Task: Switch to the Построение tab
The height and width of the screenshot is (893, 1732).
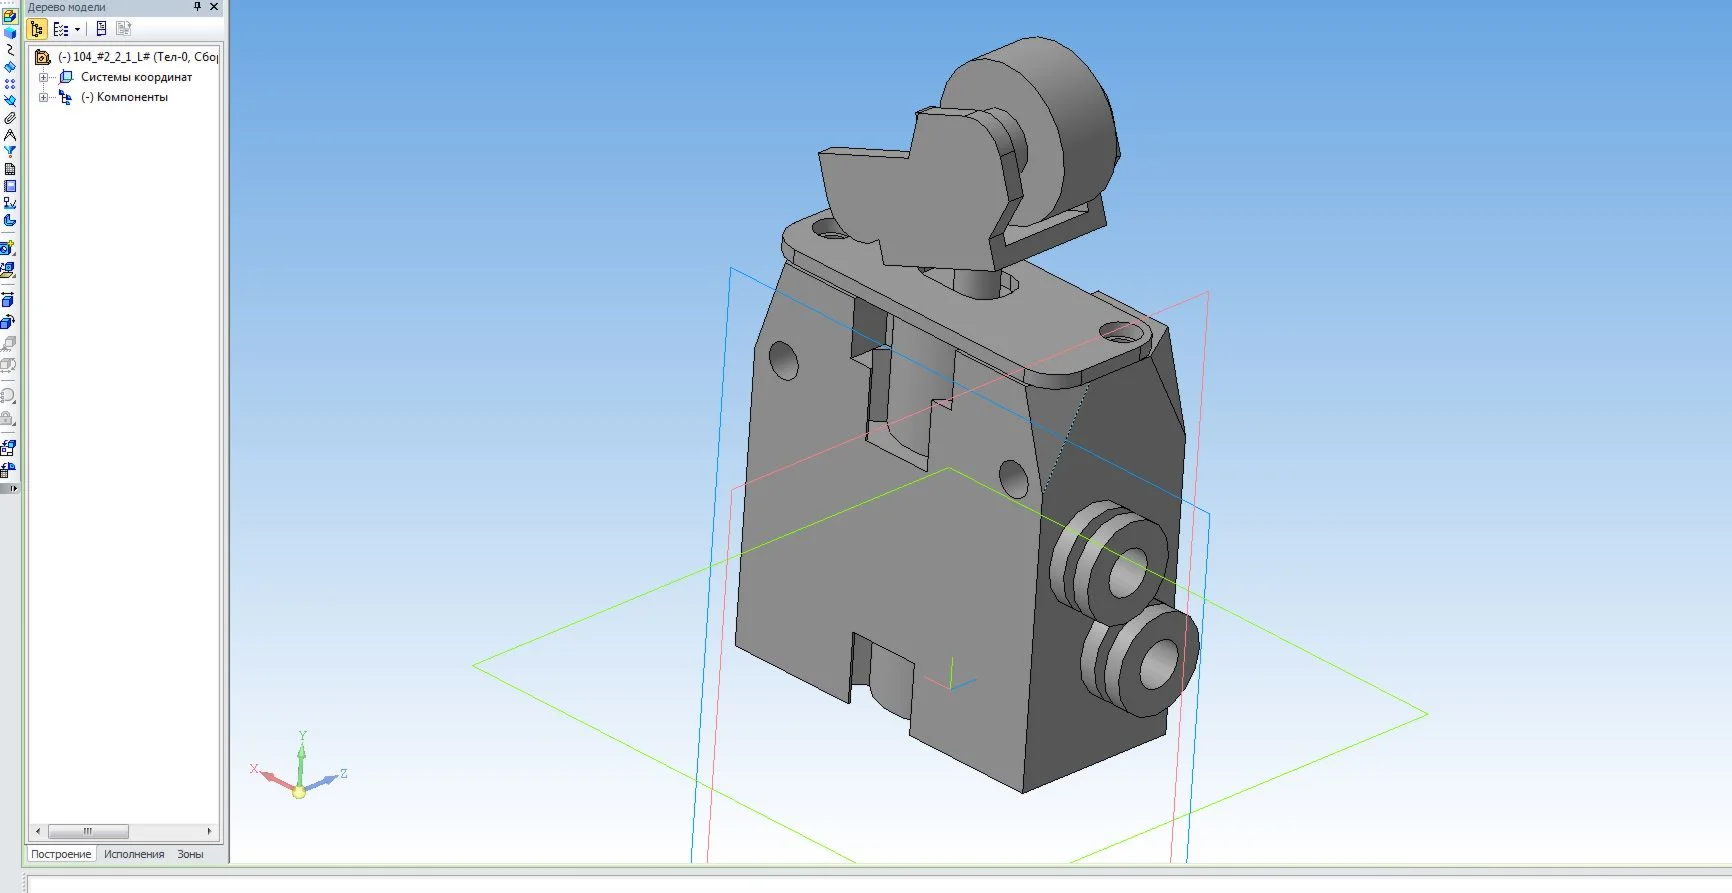Action: click(61, 854)
